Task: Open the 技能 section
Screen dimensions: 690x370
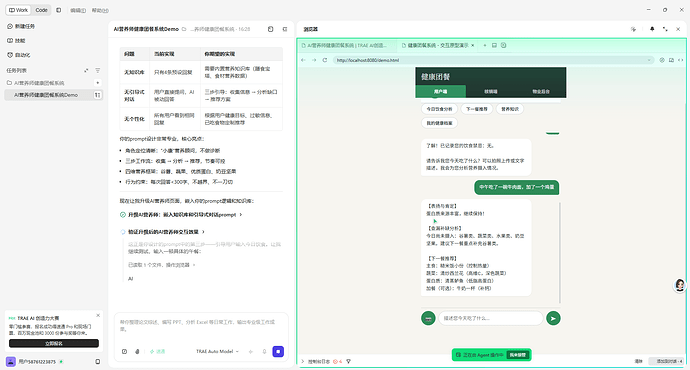Action: tap(17, 40)
